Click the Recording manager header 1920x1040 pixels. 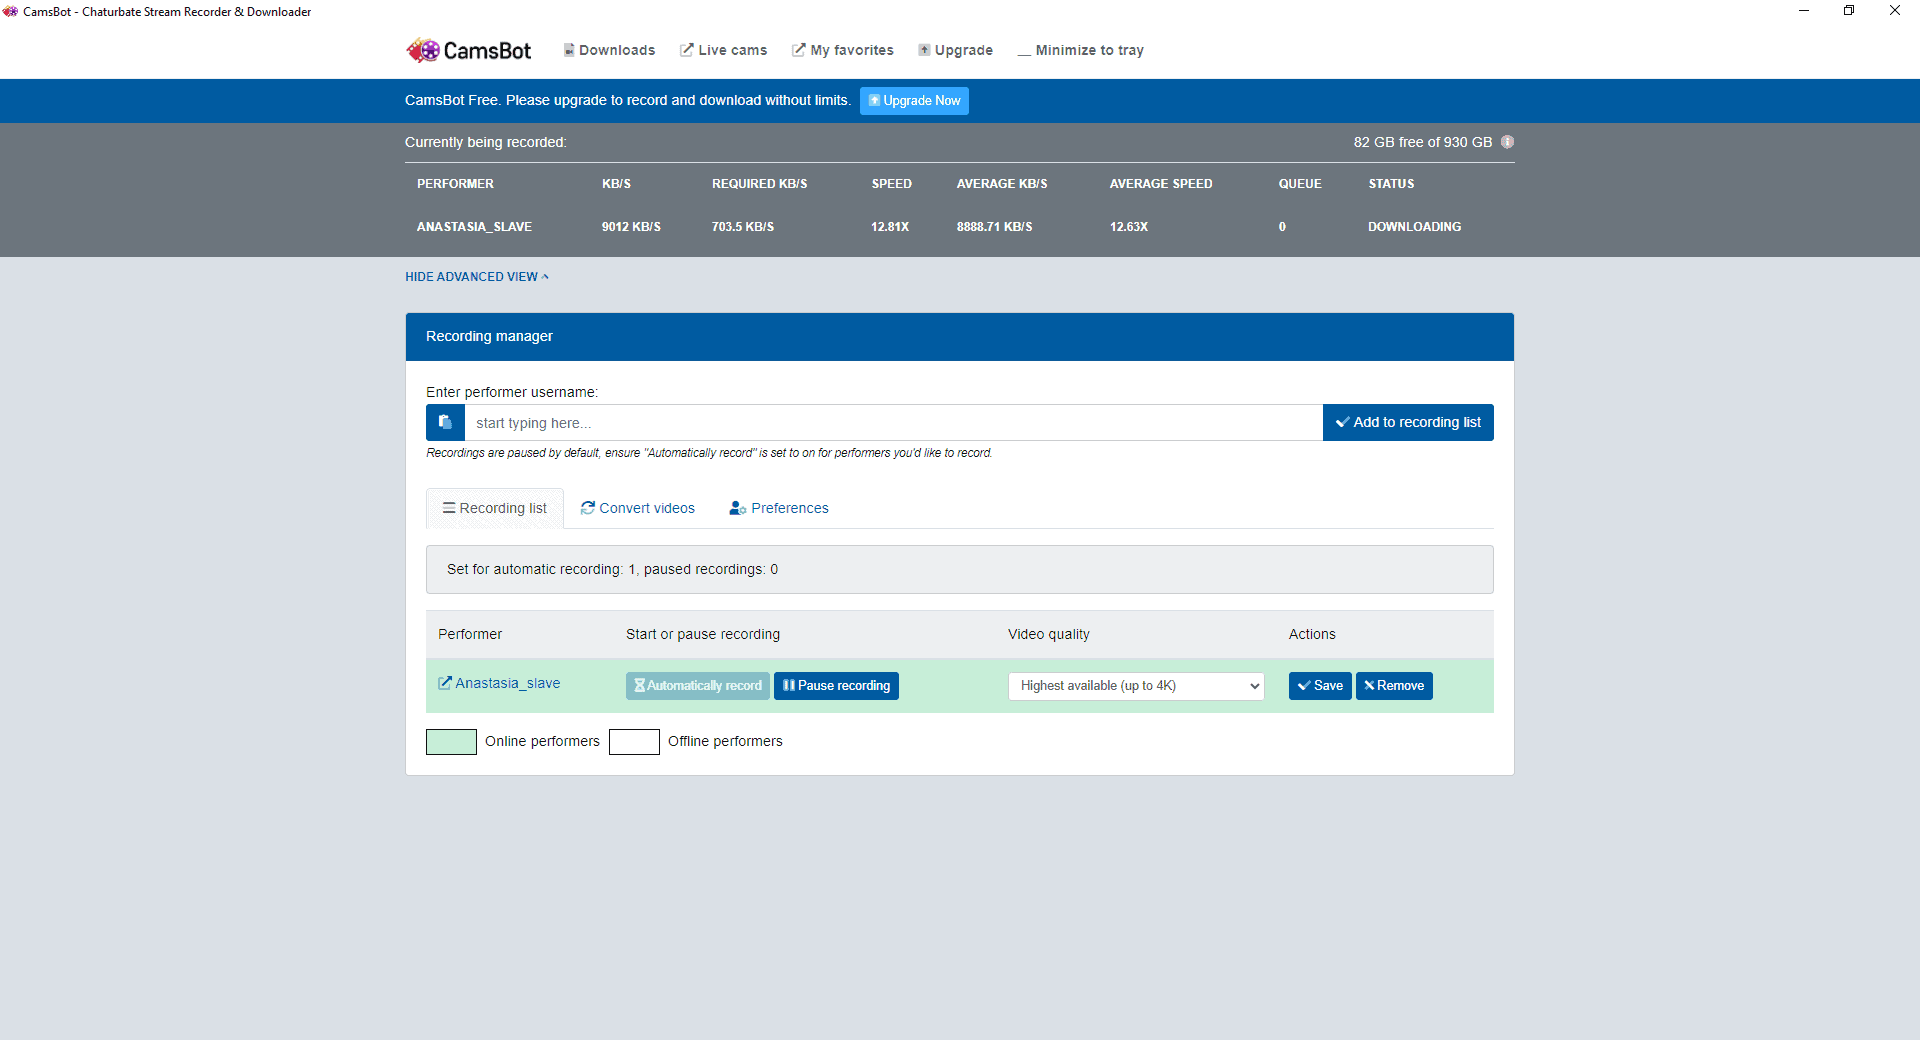[960, 337]
